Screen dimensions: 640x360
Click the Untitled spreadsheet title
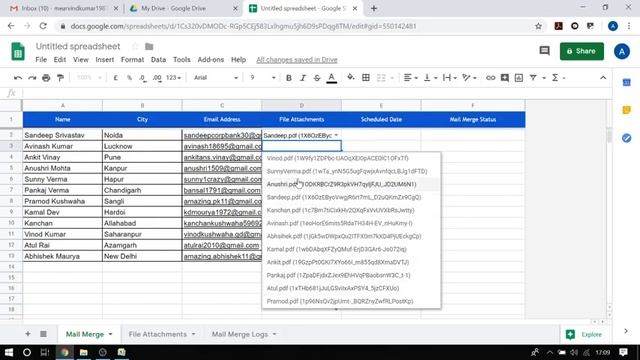[x=78, y=47]
